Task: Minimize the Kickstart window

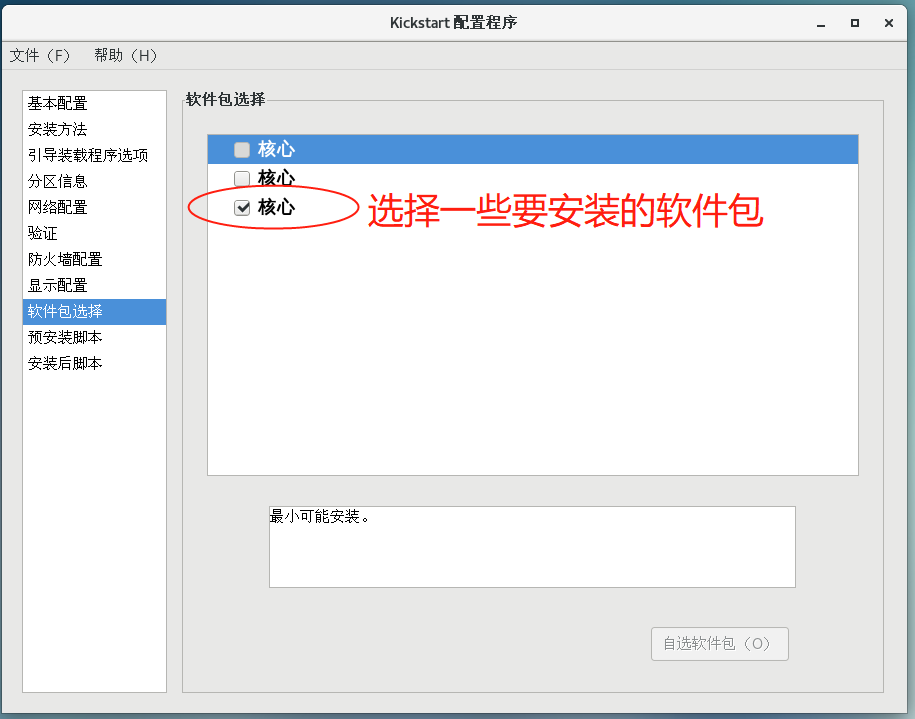Action: [821, 23]
